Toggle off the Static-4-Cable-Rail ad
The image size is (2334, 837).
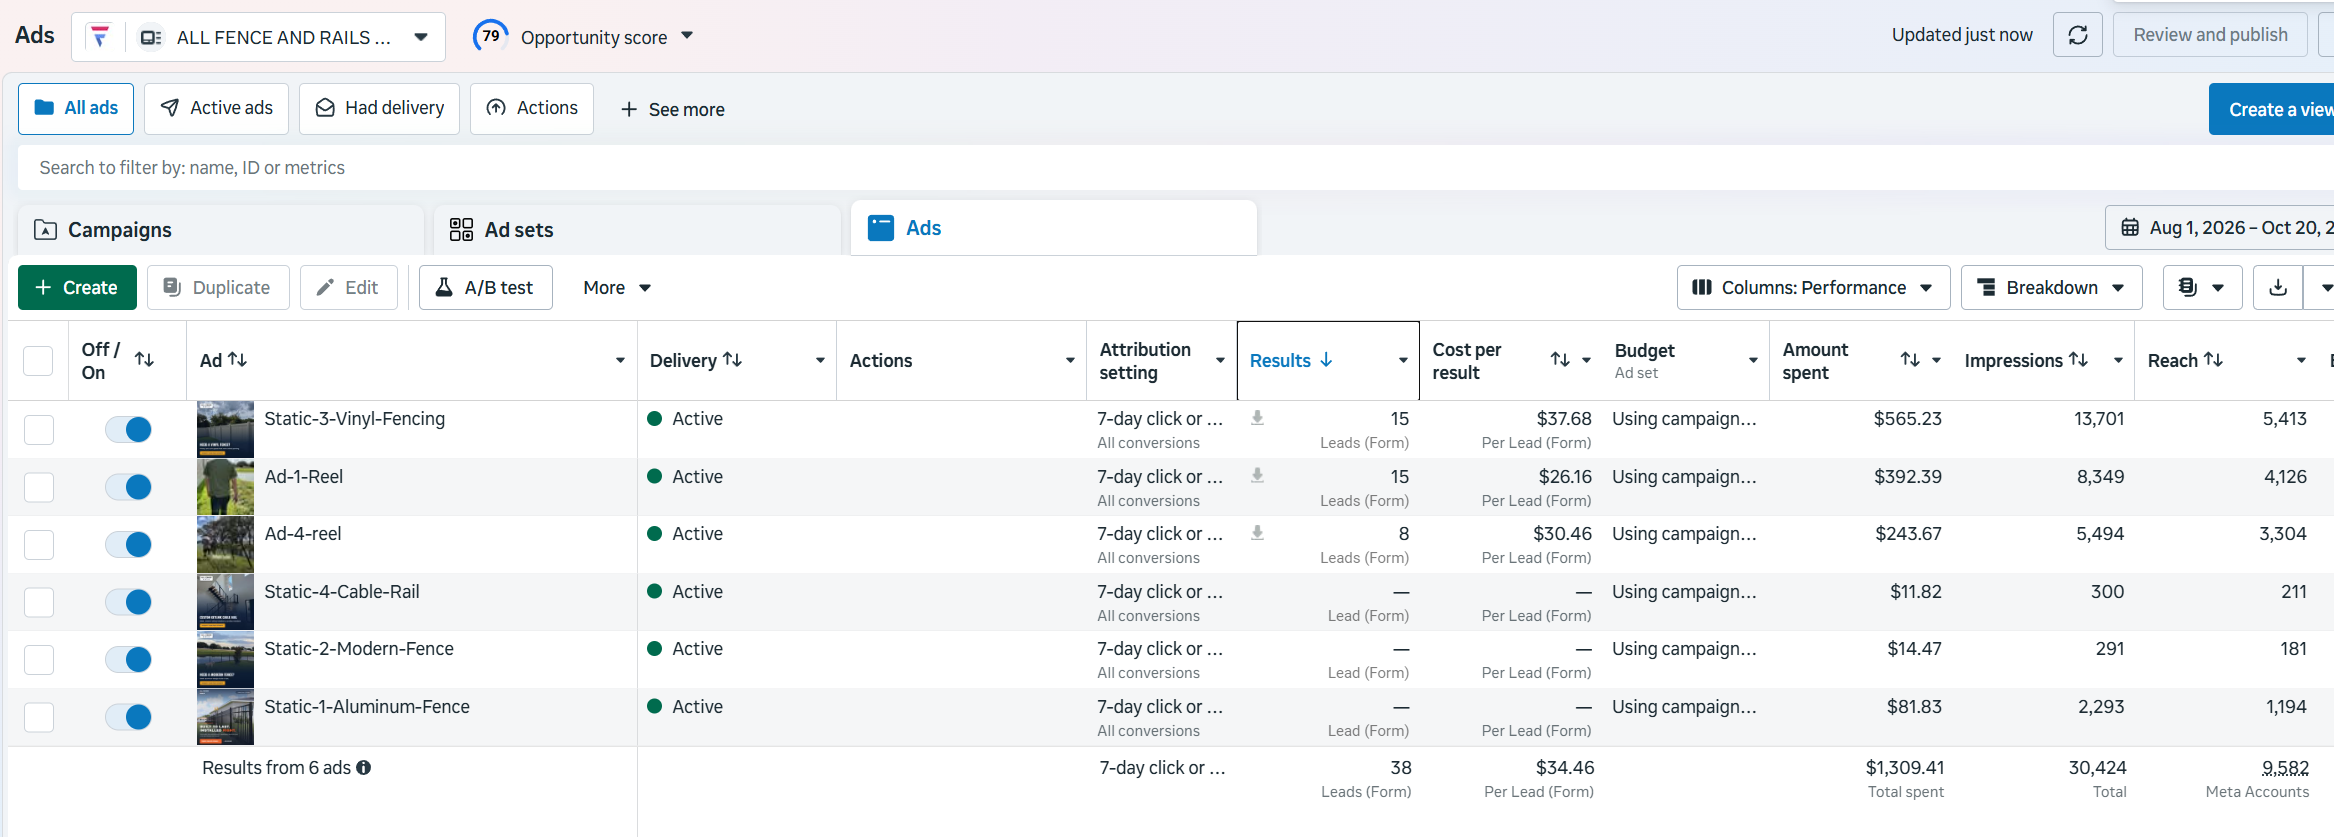(128, 602)
